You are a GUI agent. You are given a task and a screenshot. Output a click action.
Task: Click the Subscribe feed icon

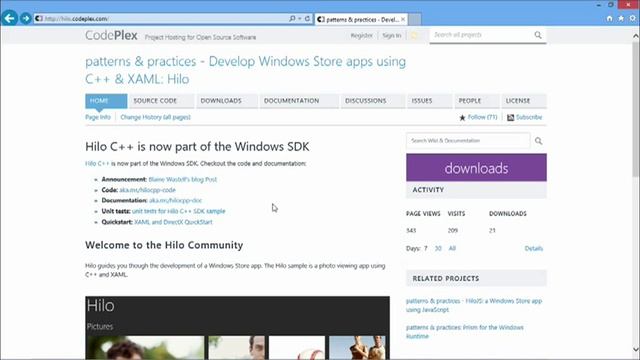click(510, 118)
